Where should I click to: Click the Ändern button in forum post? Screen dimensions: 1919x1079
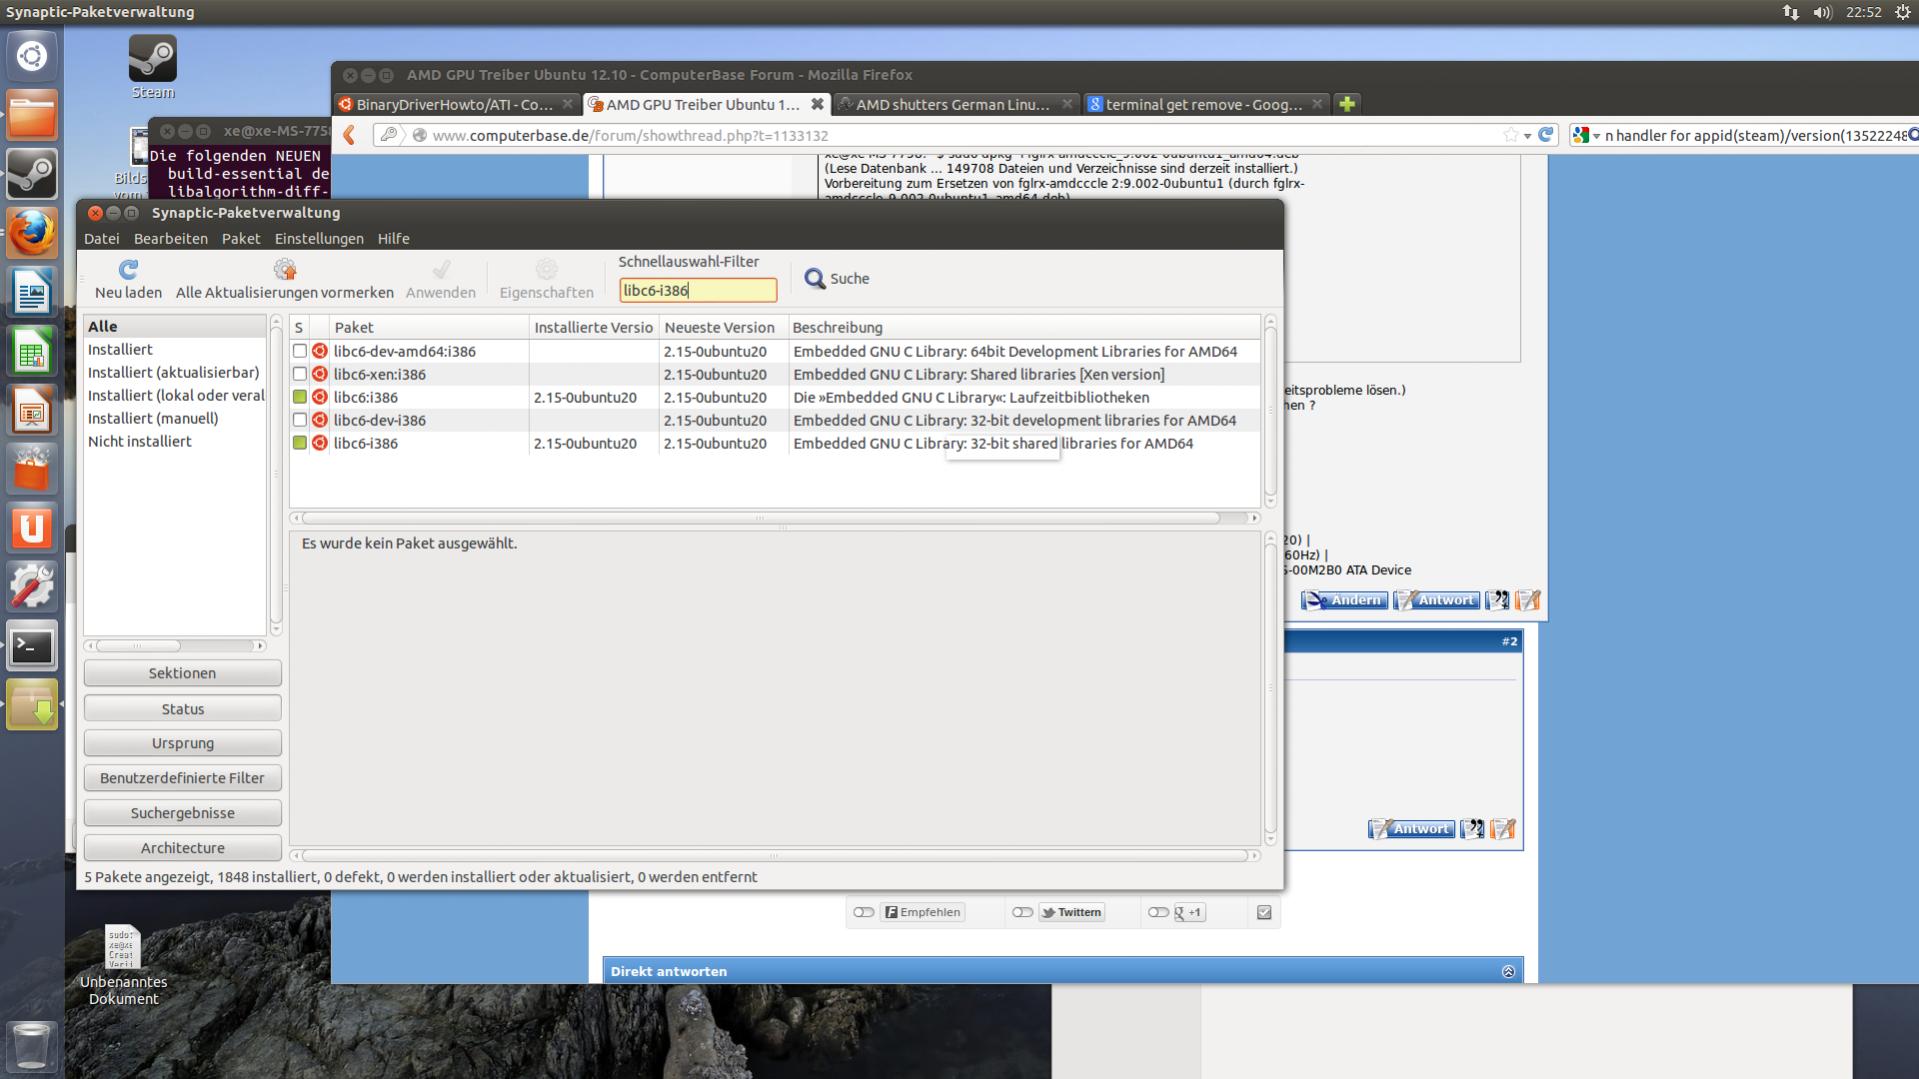[x=1344, y=600]
